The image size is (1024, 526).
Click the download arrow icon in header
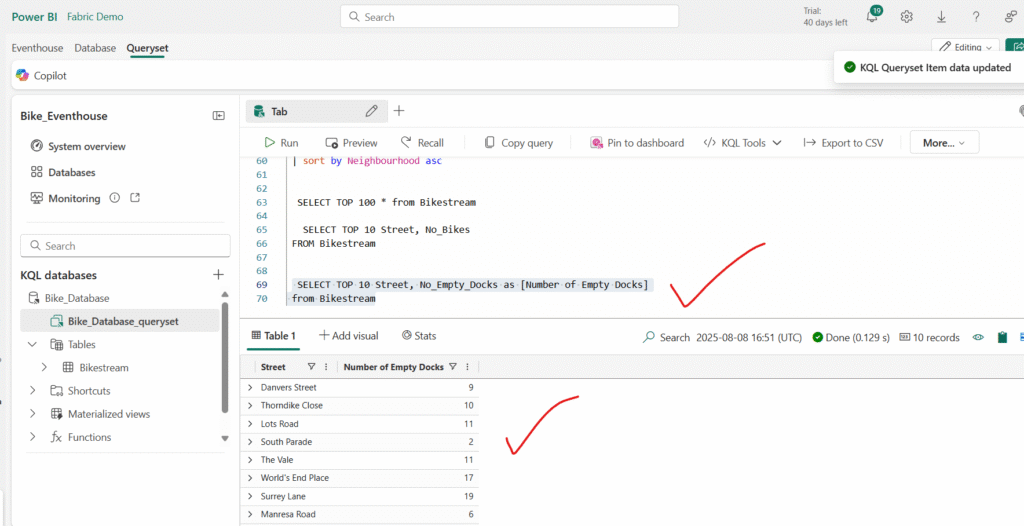coord(941,17)
